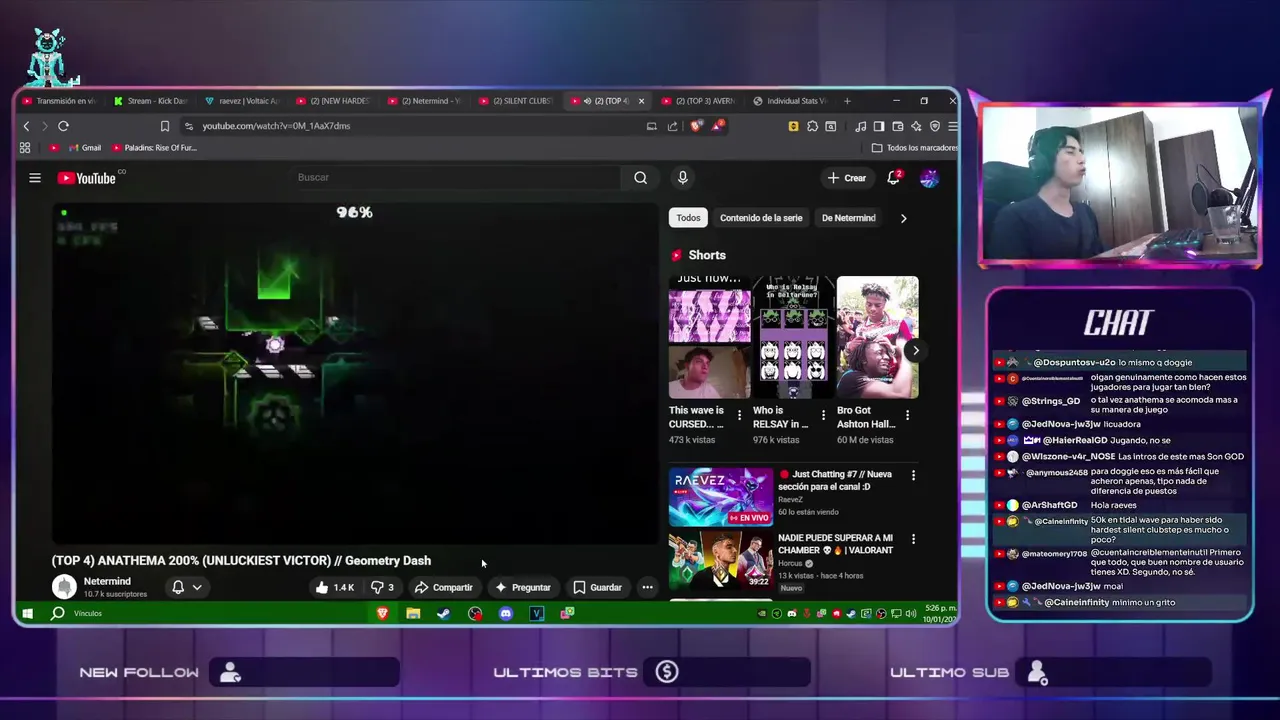Show next shorts with right chevron
The image size is (1280, 720).
point(915,350)
